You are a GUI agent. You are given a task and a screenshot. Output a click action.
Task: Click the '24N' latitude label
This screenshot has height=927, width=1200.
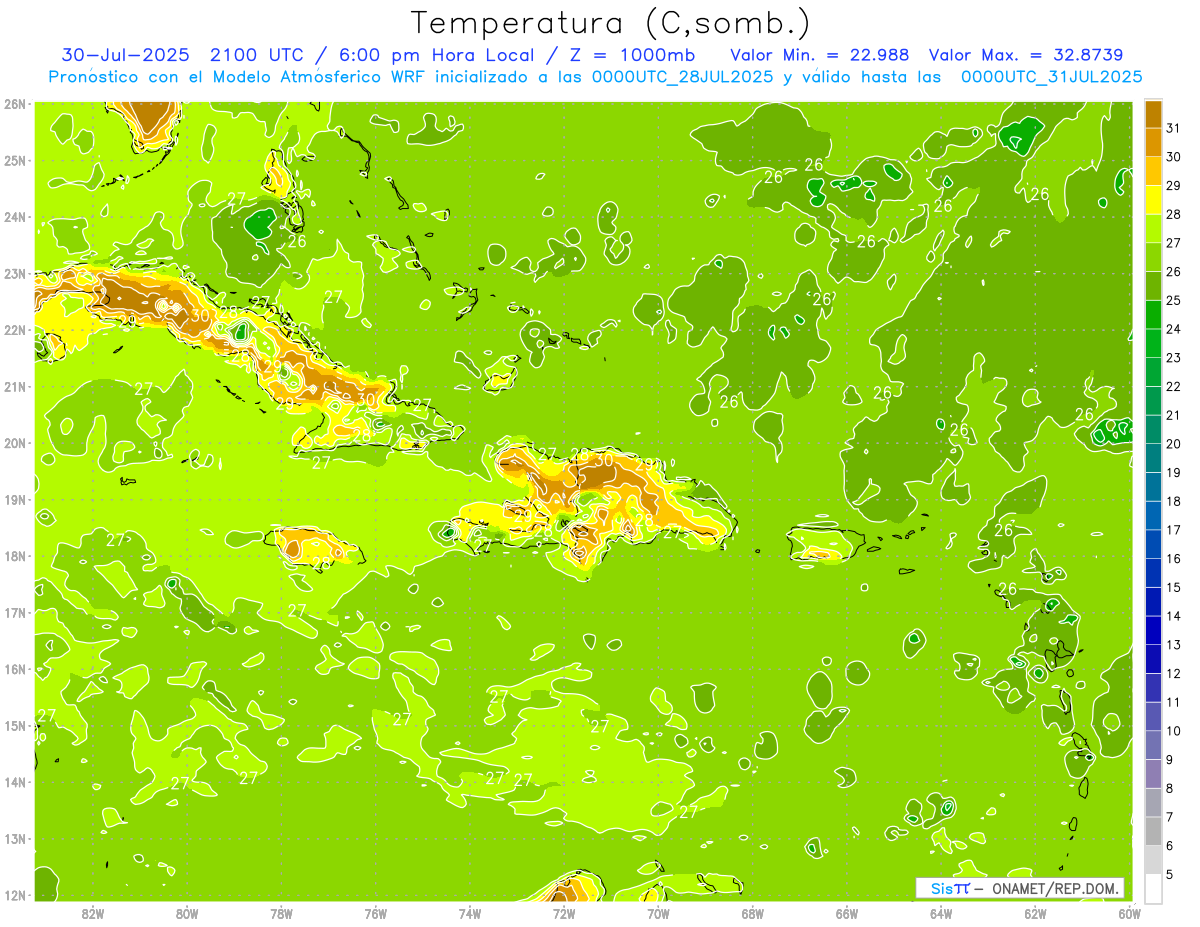15,217
